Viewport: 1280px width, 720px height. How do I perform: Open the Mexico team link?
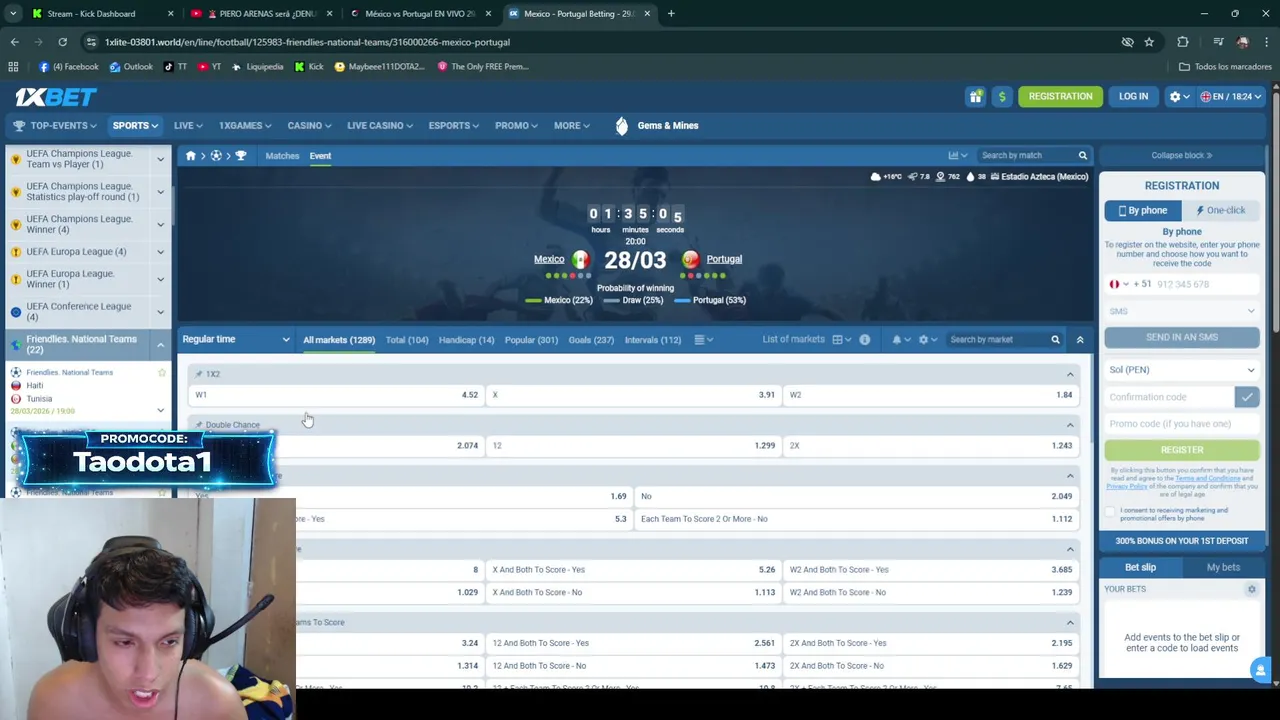pos(549,259)
